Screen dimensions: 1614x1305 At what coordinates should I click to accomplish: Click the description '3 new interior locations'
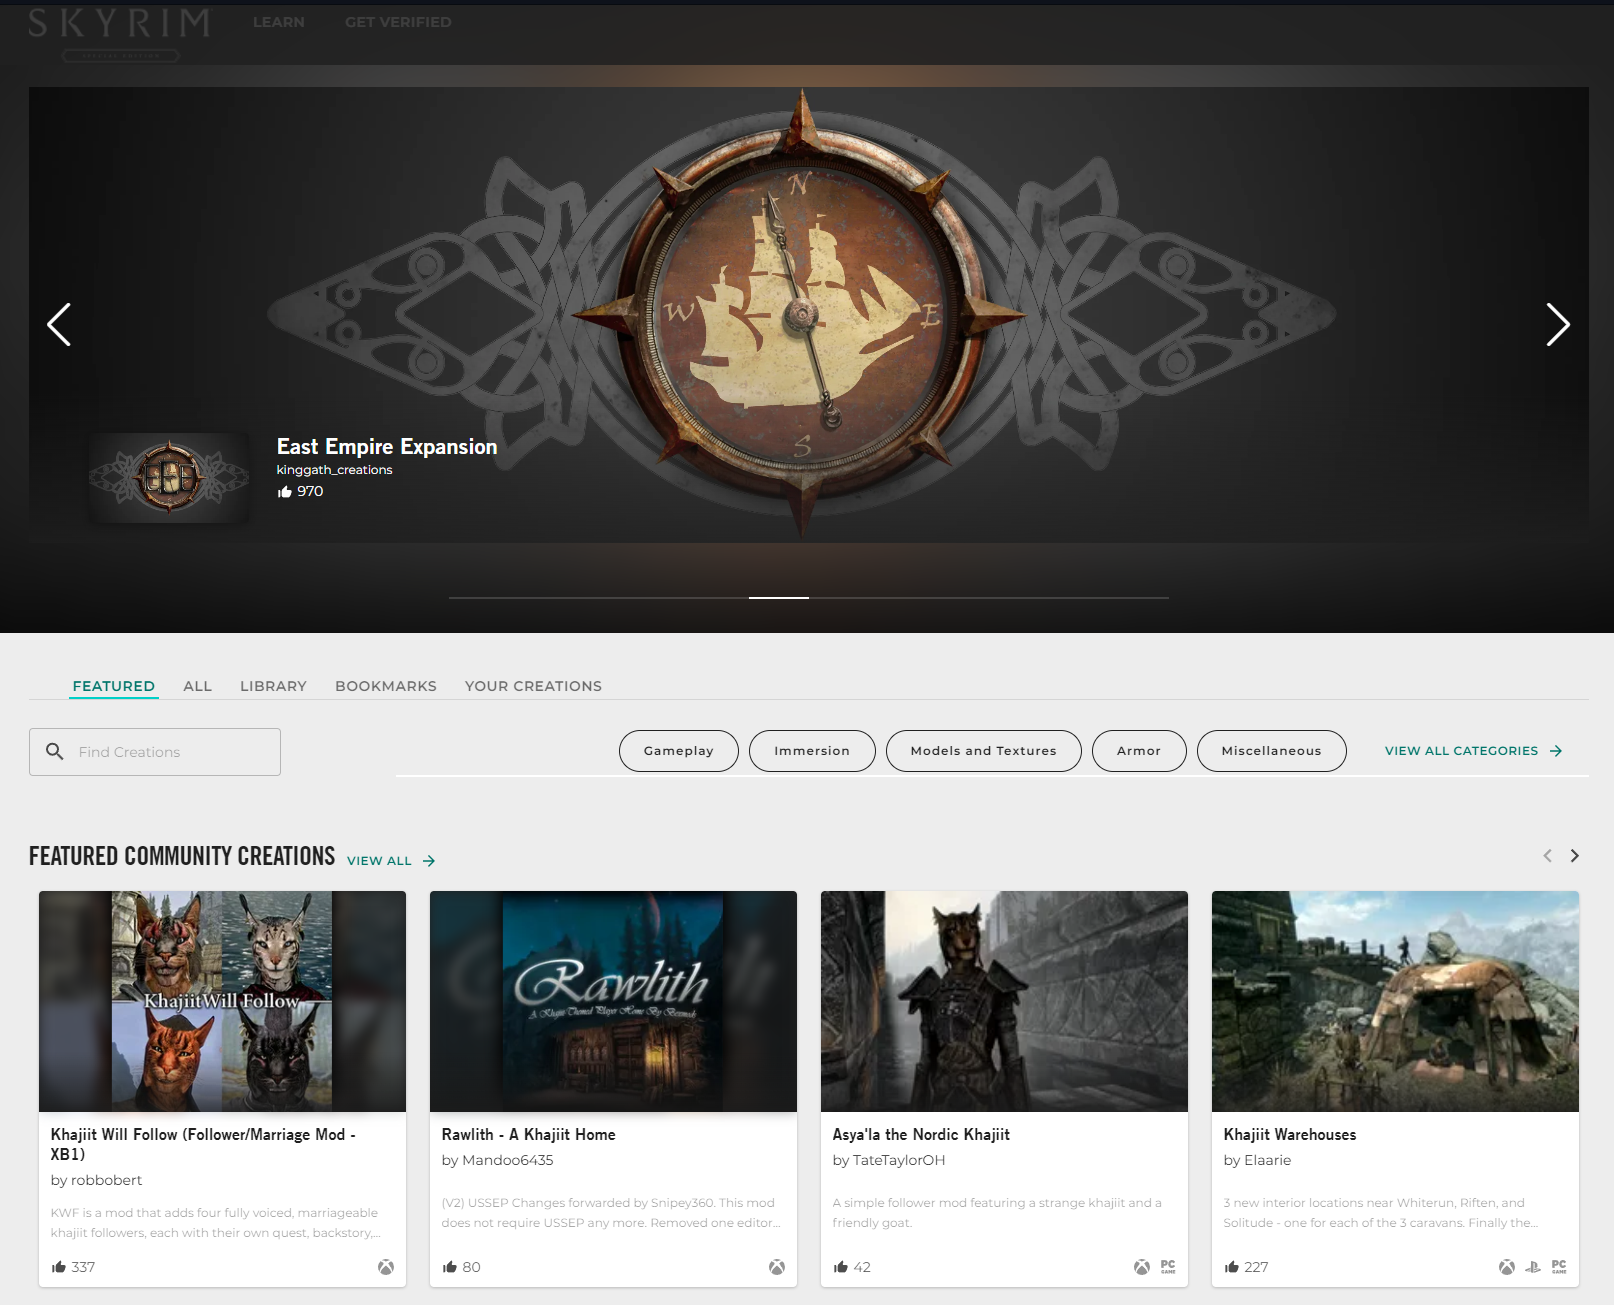[1381, 1213]
